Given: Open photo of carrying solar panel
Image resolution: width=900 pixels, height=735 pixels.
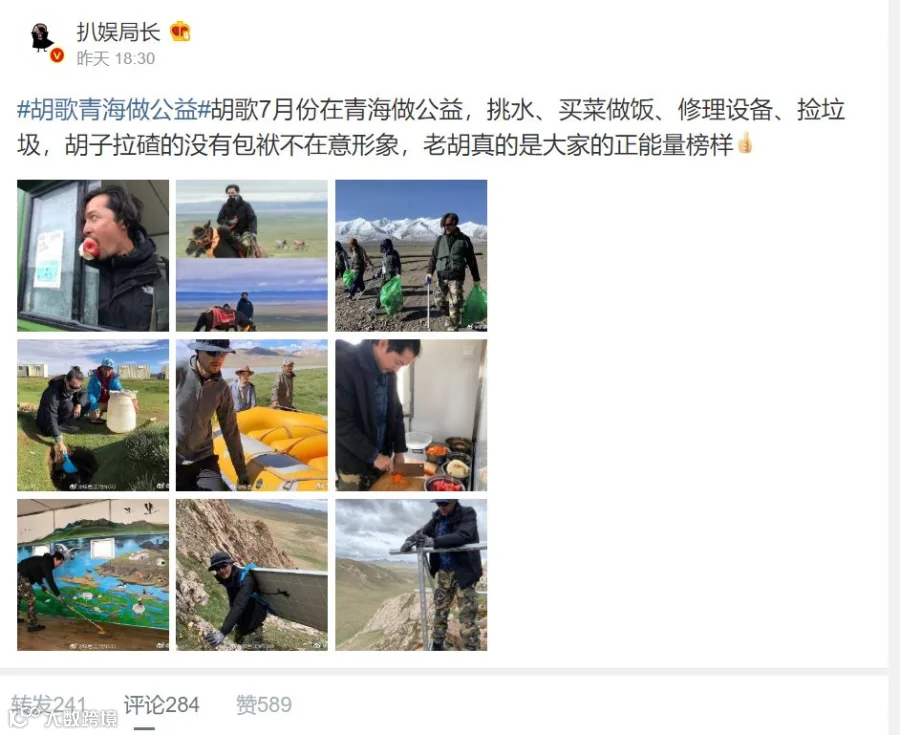Looking at the screenshot, I should click(x=252, y=574).
